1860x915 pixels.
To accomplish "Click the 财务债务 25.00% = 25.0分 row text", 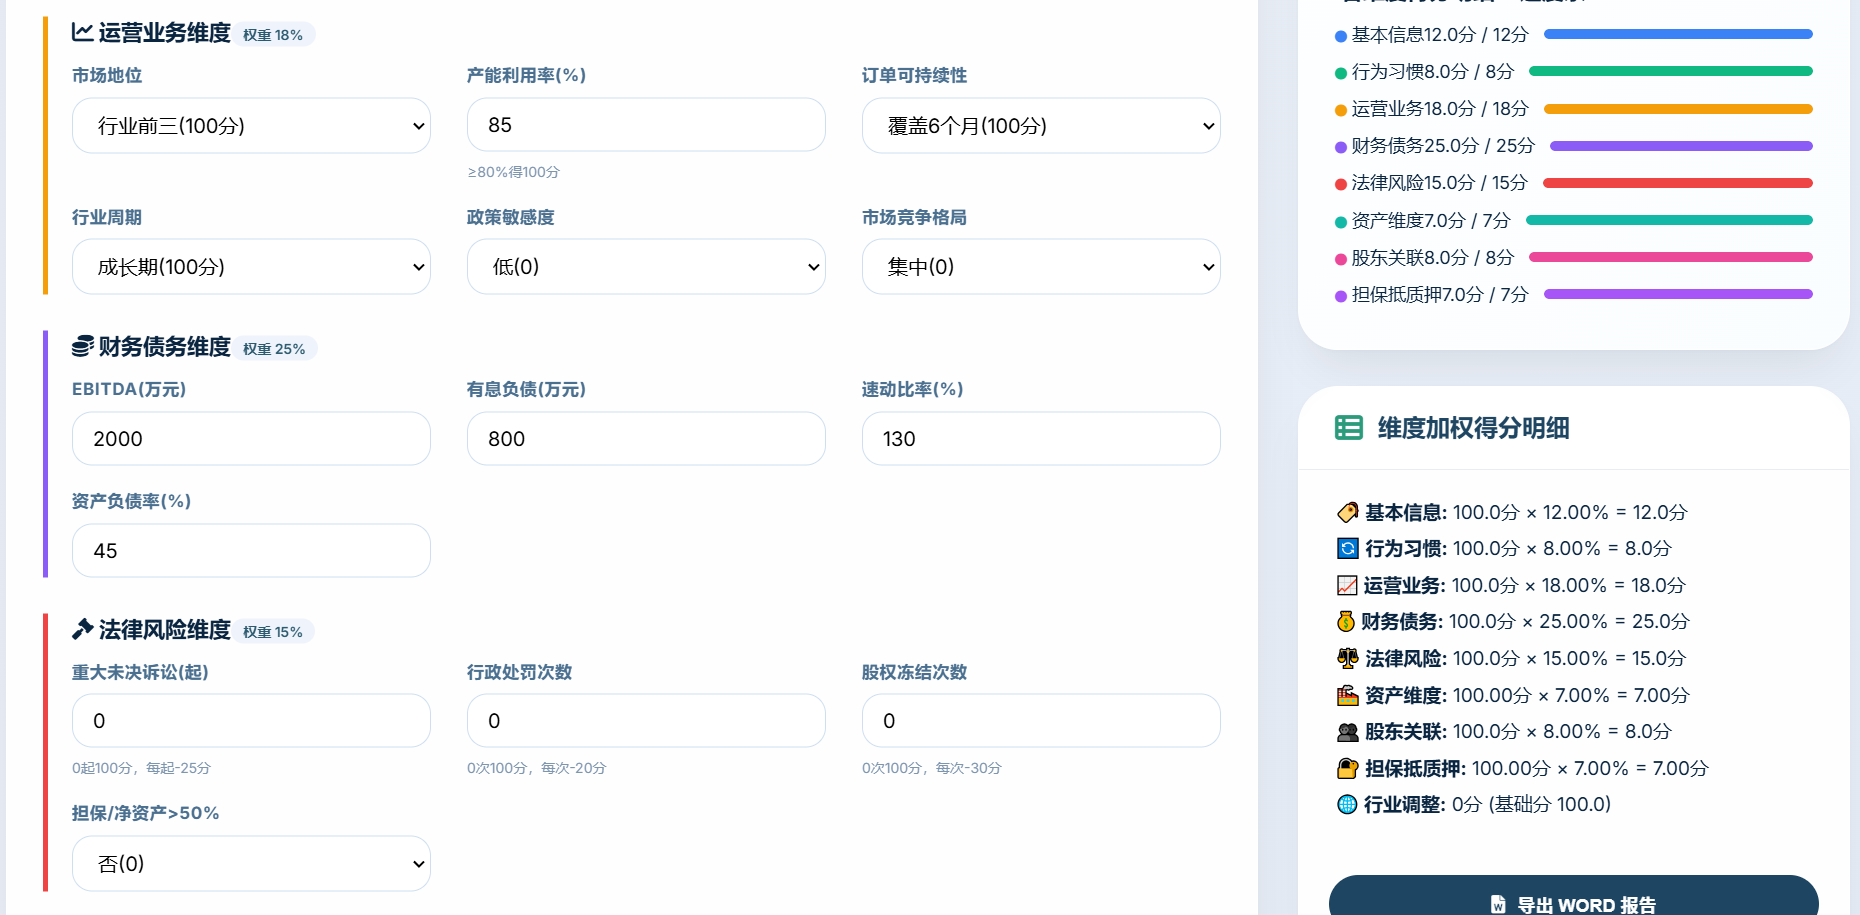I will (1513, 621).
